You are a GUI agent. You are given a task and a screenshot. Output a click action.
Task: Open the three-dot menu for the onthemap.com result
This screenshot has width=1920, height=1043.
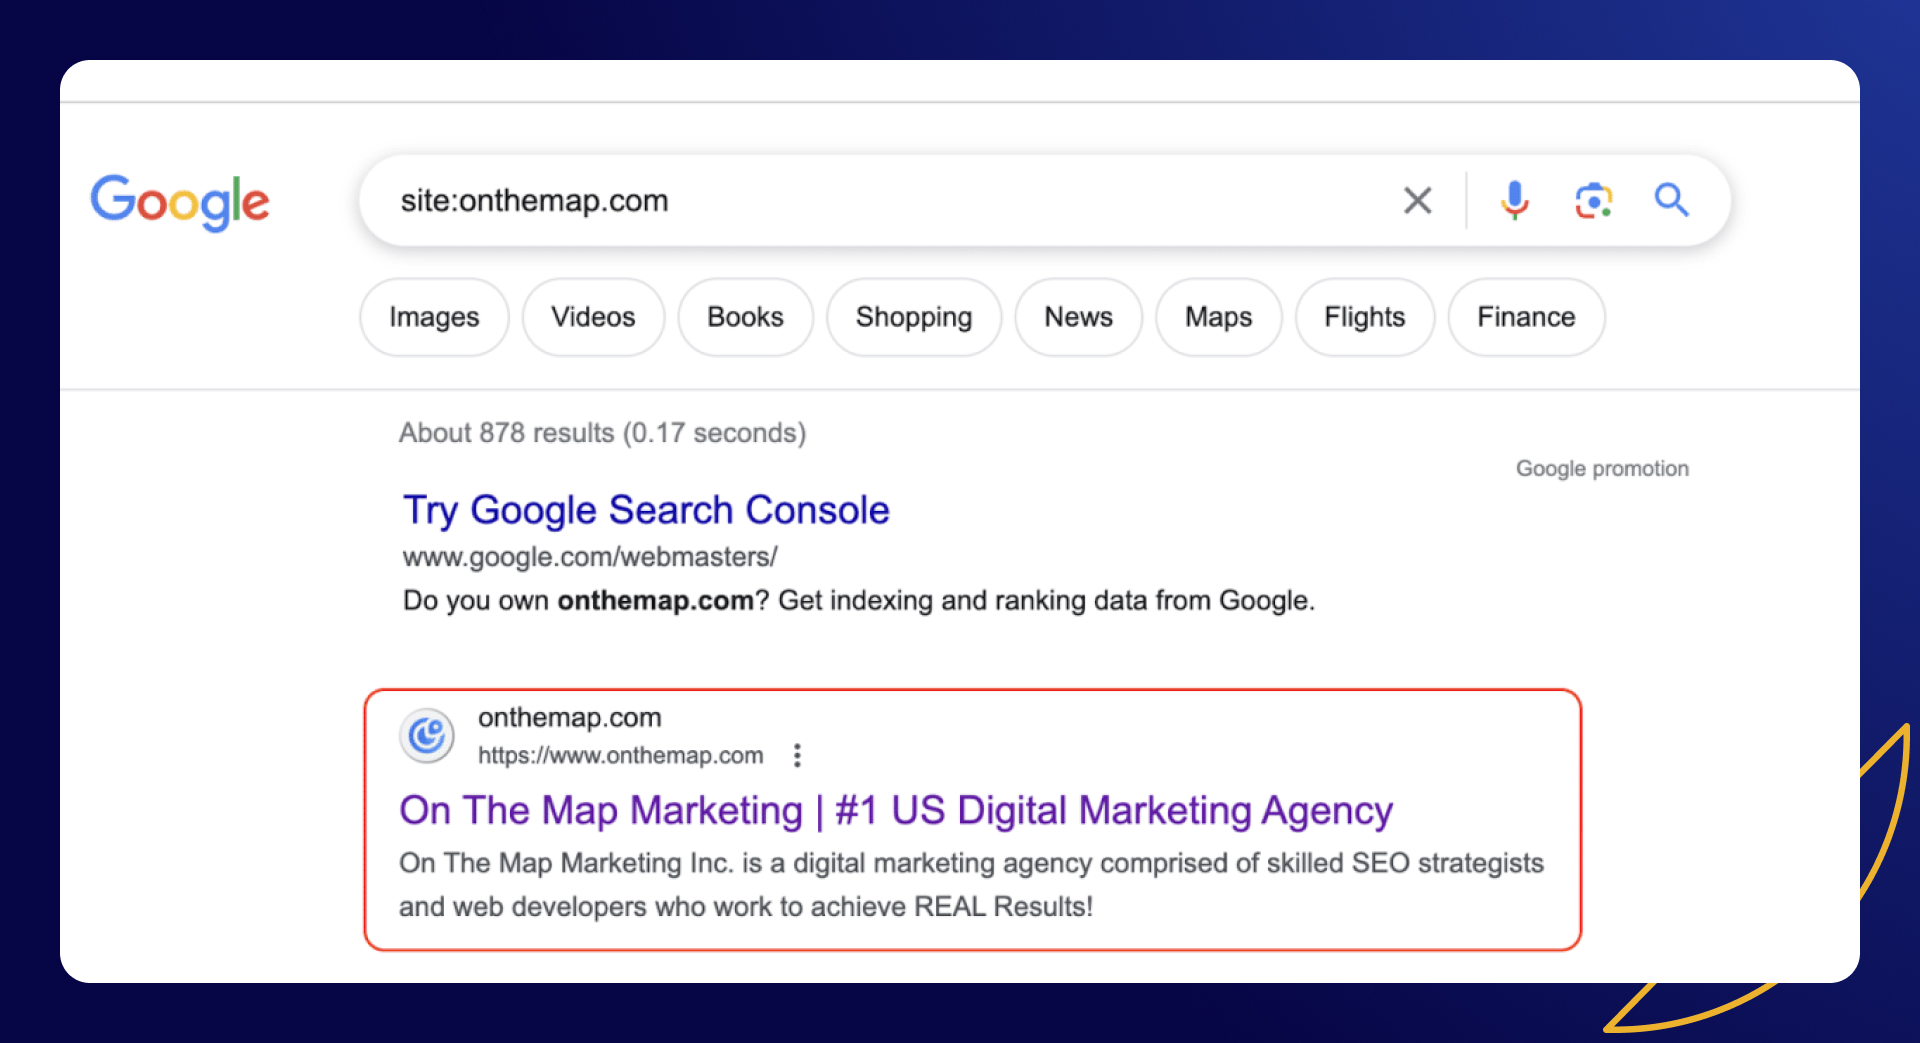point(797,755)
